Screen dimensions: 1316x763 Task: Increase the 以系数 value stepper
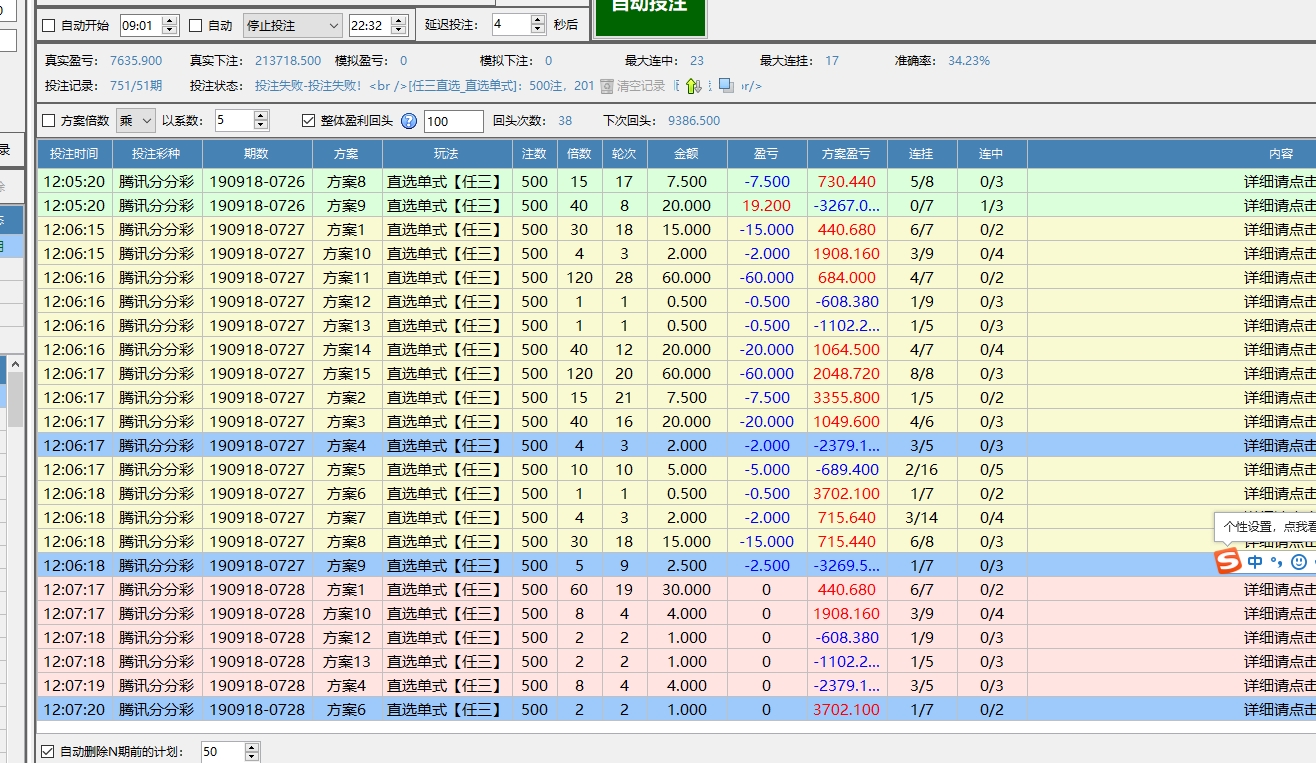coord(261,116)
